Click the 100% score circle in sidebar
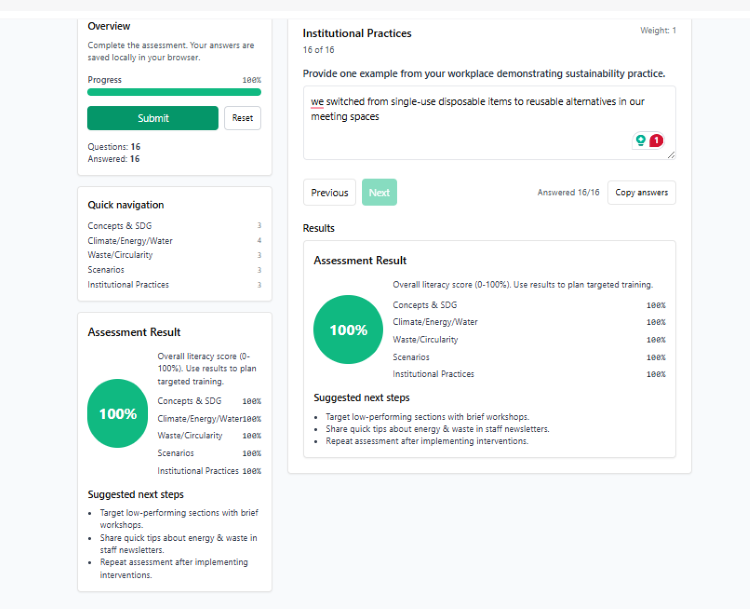The image size is (750, 609). [117, 413]
